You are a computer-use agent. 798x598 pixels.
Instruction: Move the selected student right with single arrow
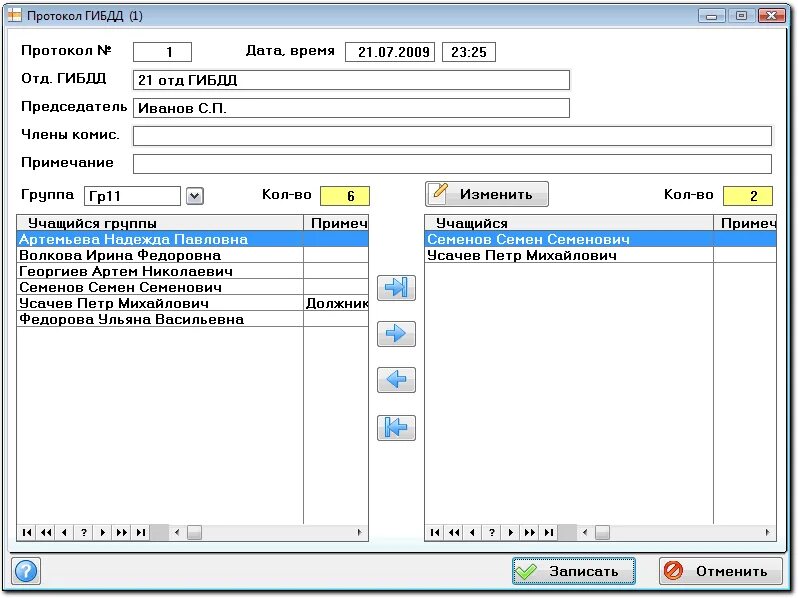tap(396, 334)
